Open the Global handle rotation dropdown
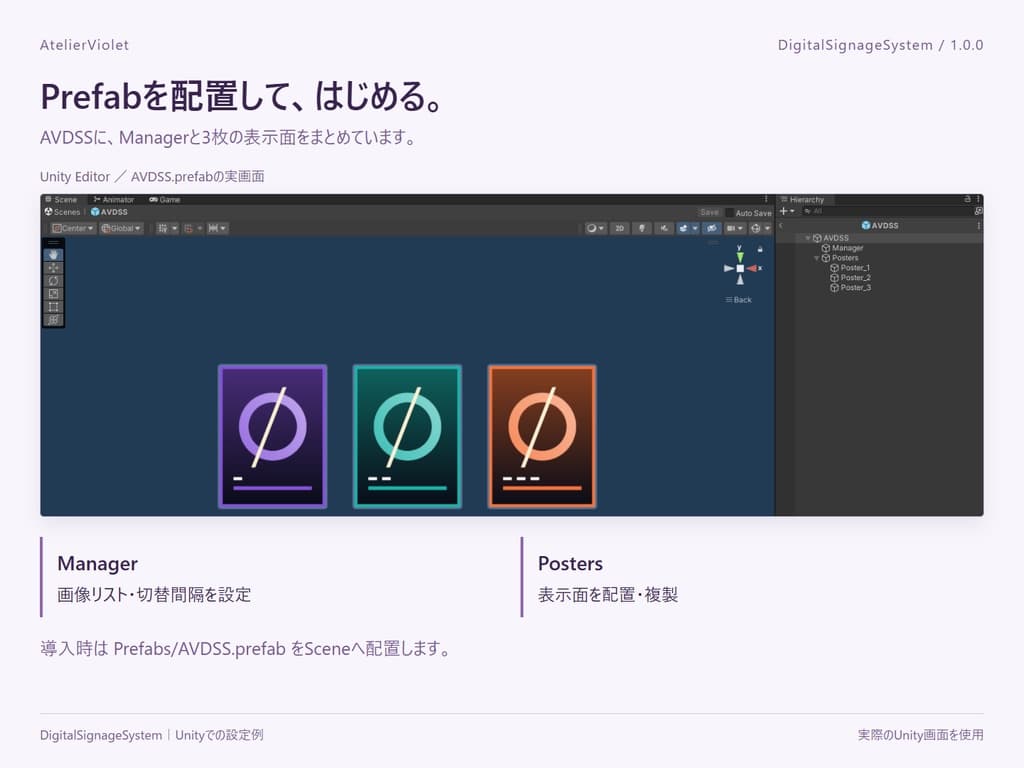This screenshot has height=768, width=1024. point(121,228)
